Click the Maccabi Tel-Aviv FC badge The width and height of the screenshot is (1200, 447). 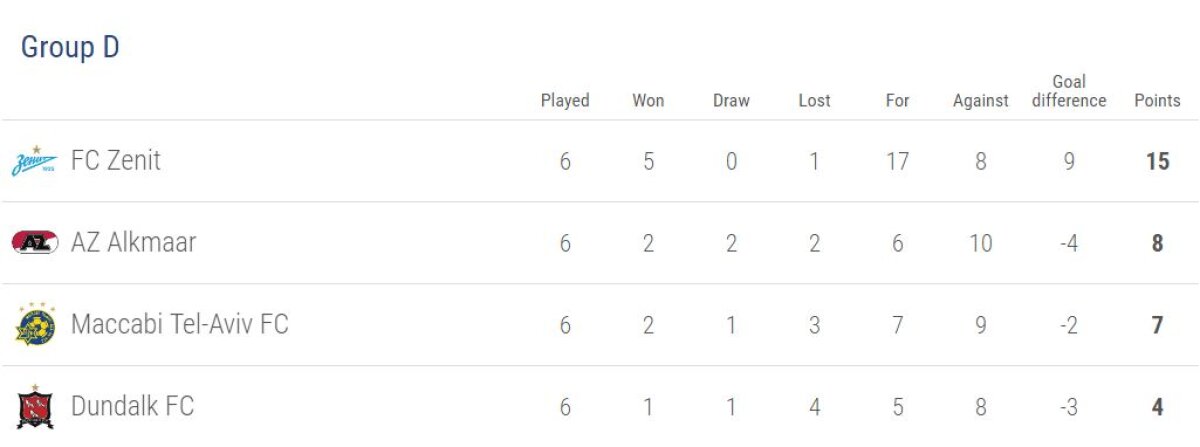click(34, 325)
